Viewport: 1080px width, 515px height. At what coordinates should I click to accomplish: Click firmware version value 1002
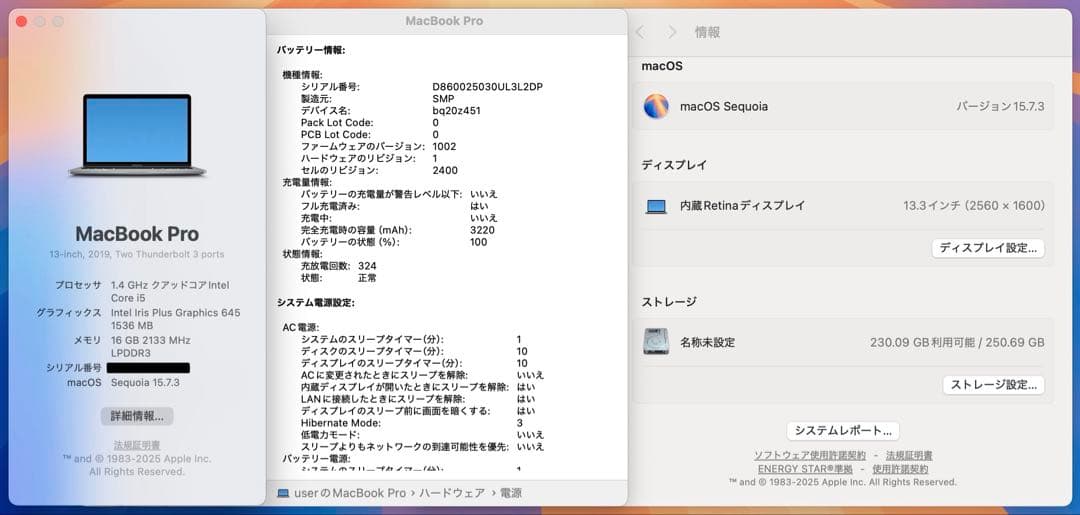(444, 147)
